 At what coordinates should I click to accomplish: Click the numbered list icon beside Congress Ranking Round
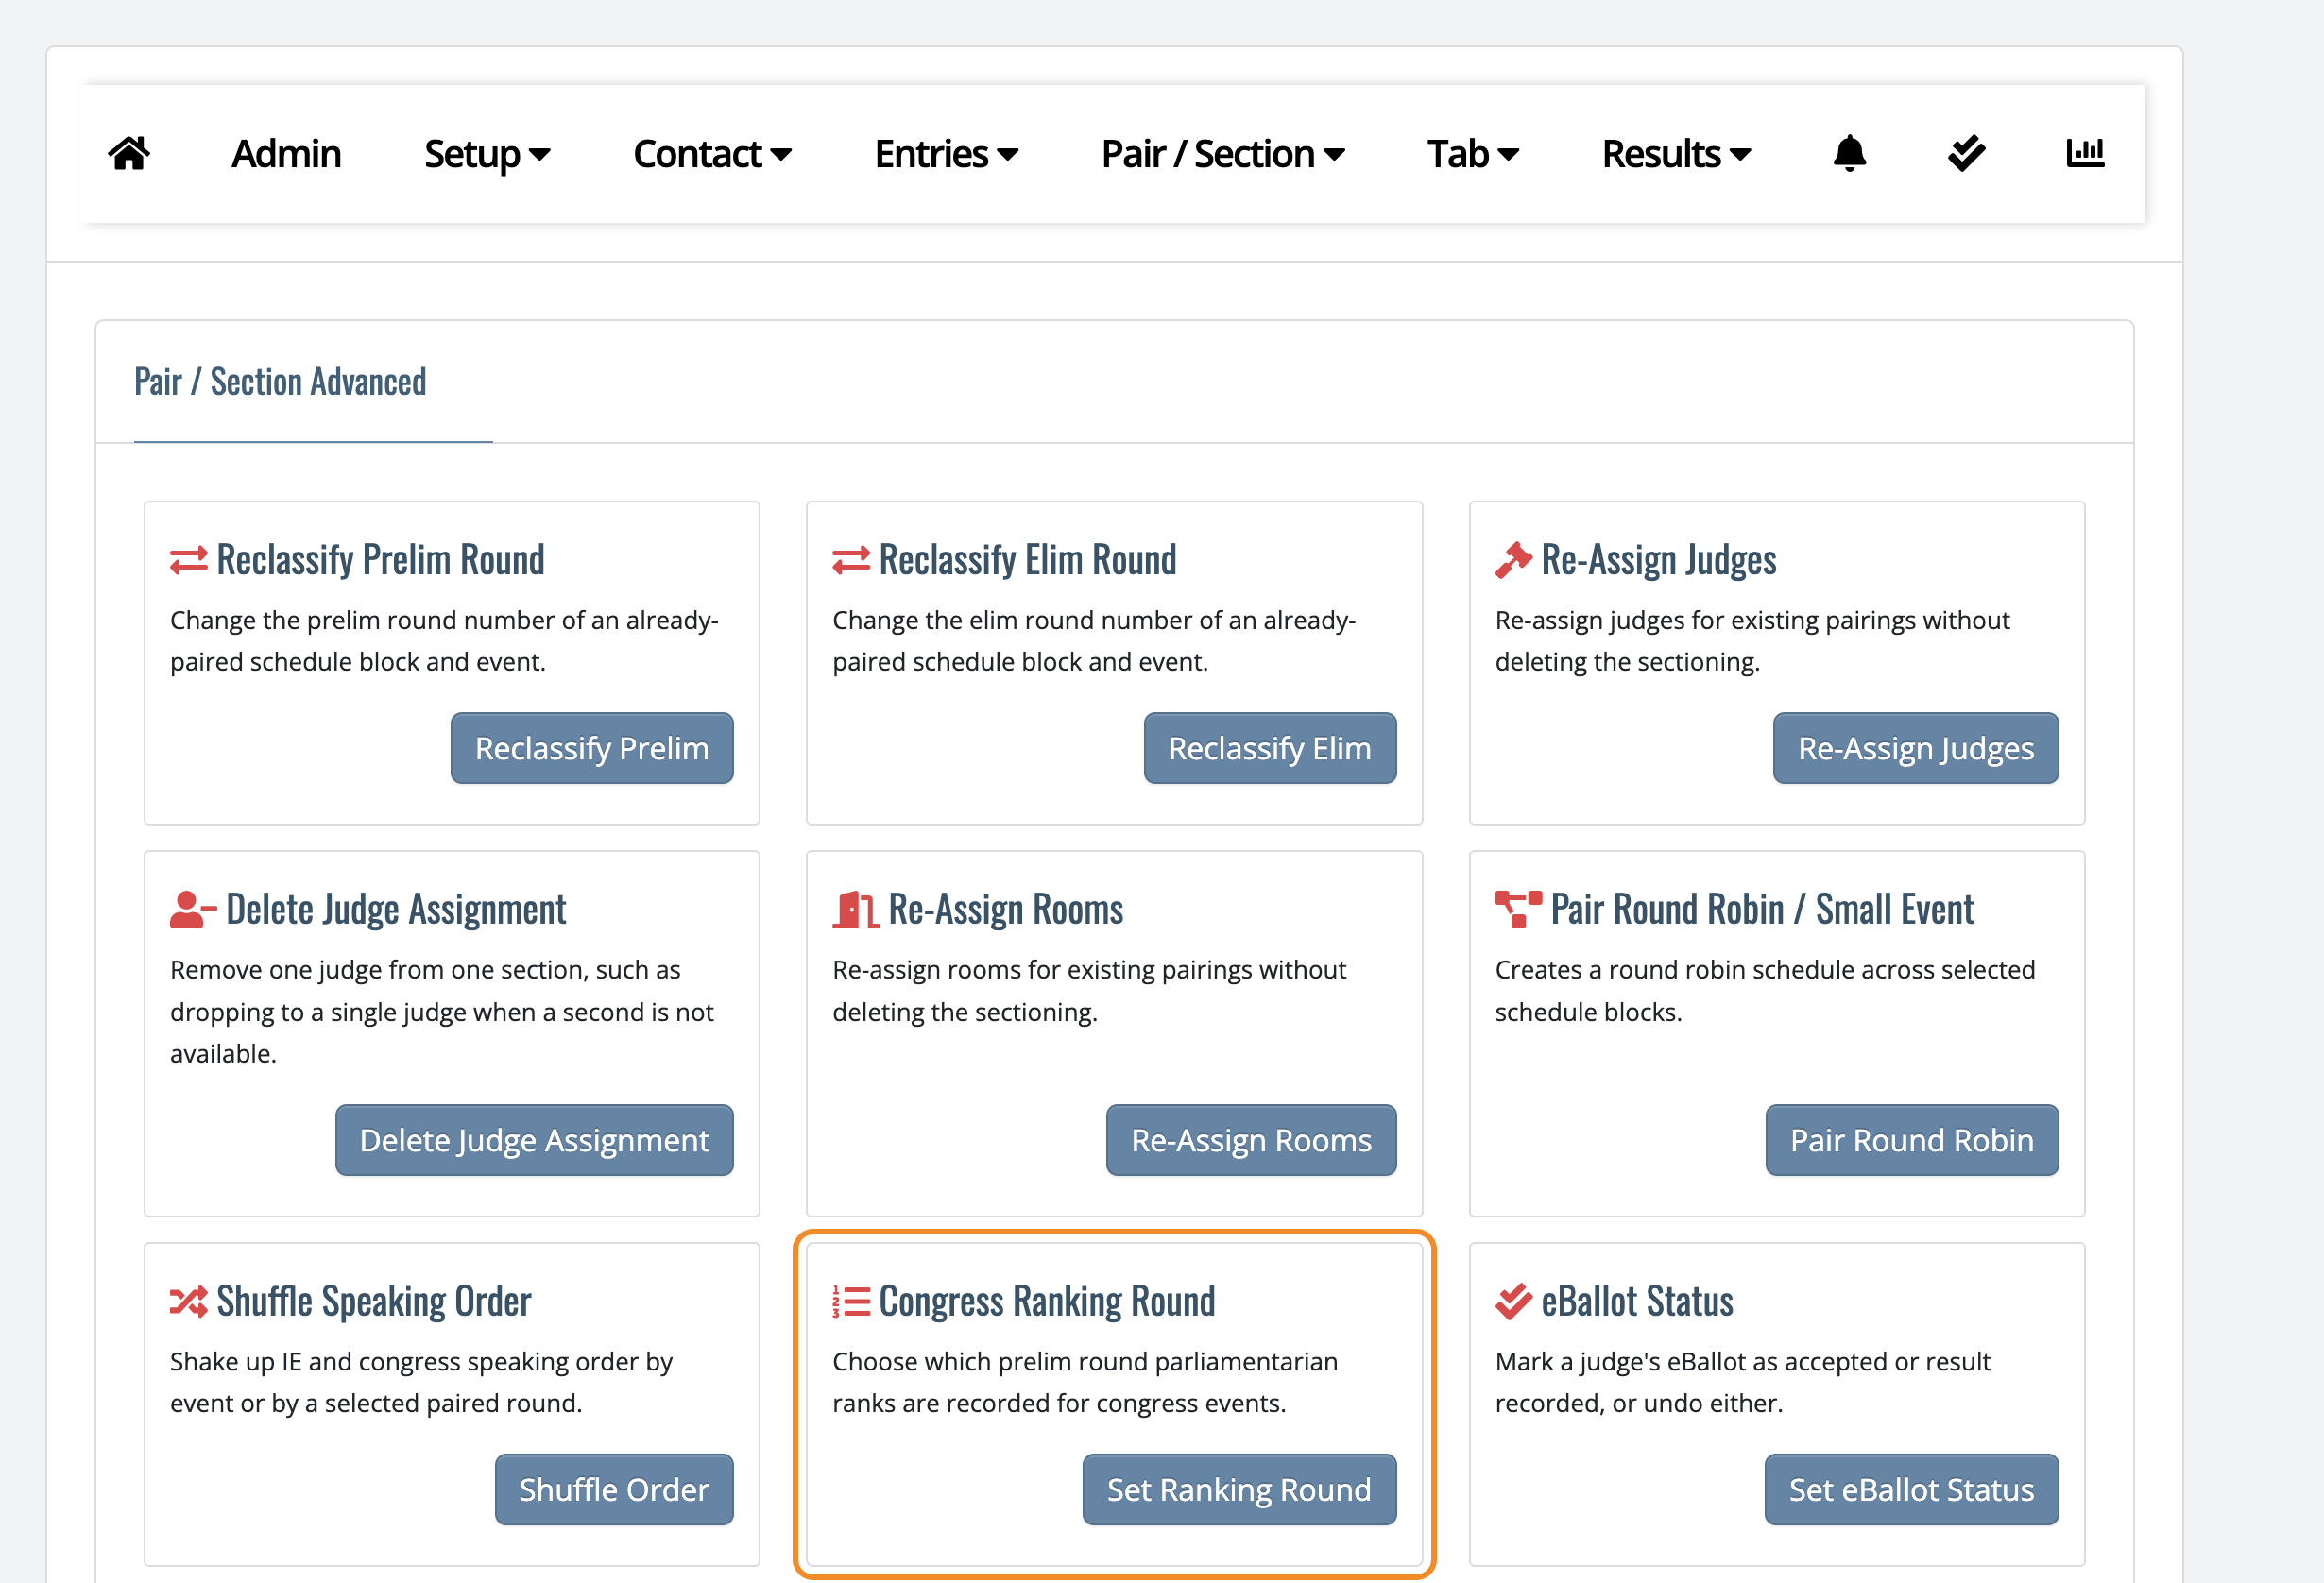pos(851,1301)
